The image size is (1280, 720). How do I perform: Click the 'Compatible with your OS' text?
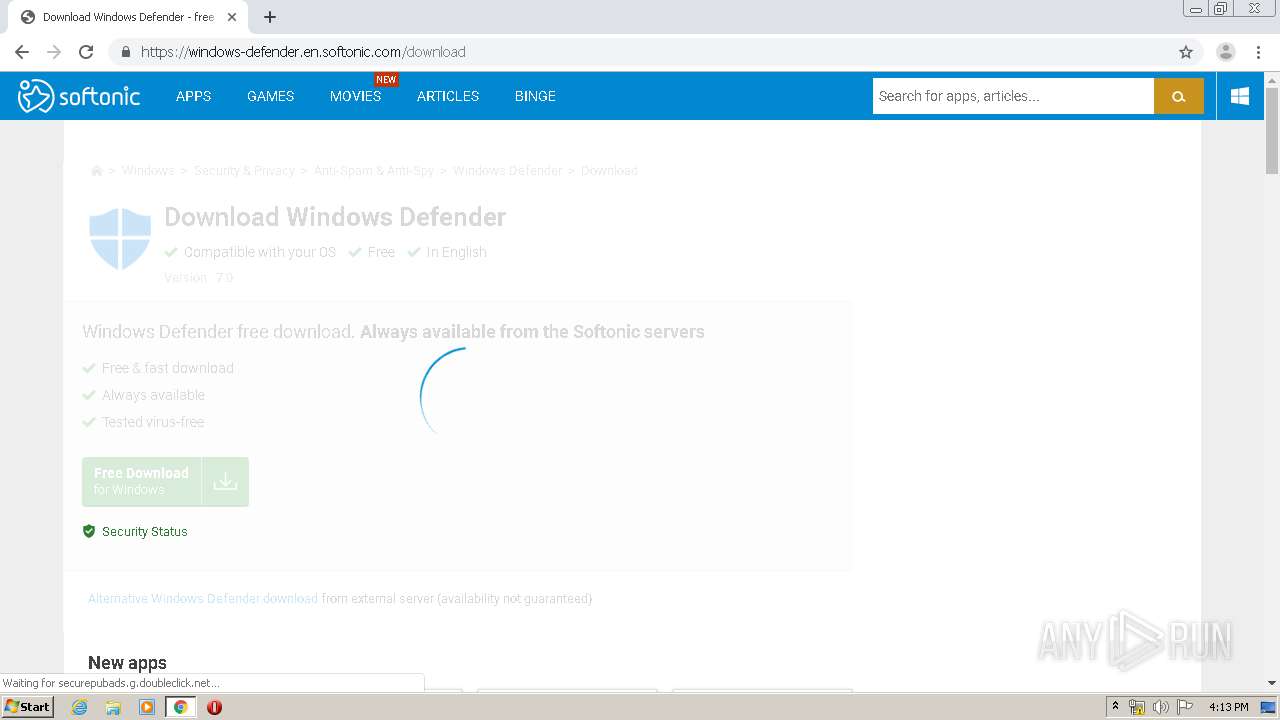click(260, 252)
